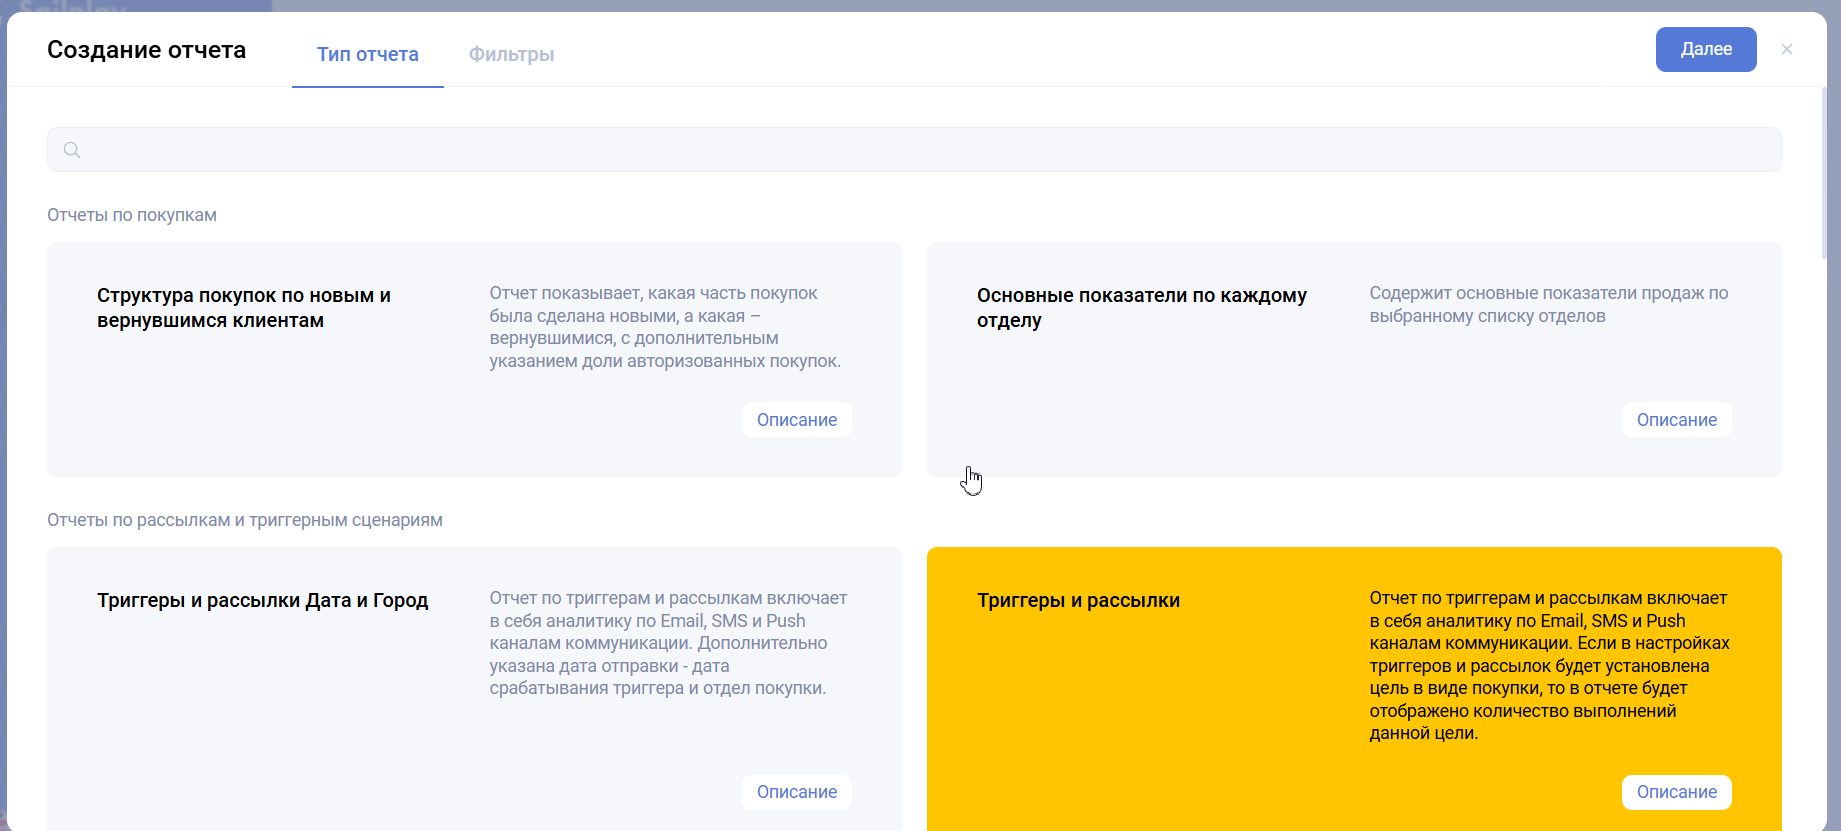Close the report creation dialog with X
This screenshot has height=831, width=1841.
(x=1786, y=49)
